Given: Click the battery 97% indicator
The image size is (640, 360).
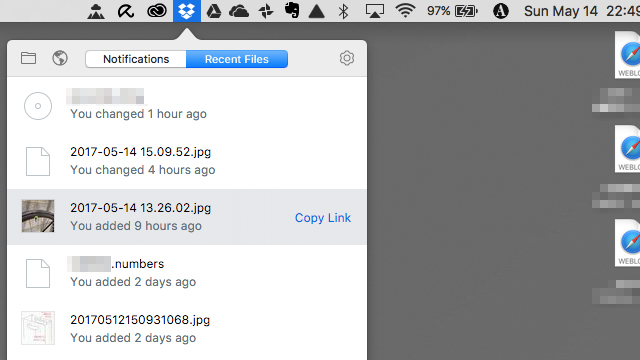Looking at the screenshot, I should [452, 11].
